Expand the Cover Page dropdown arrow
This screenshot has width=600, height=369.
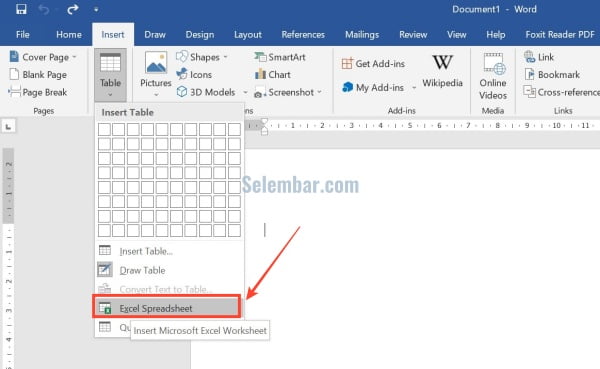tap(74, 57)
